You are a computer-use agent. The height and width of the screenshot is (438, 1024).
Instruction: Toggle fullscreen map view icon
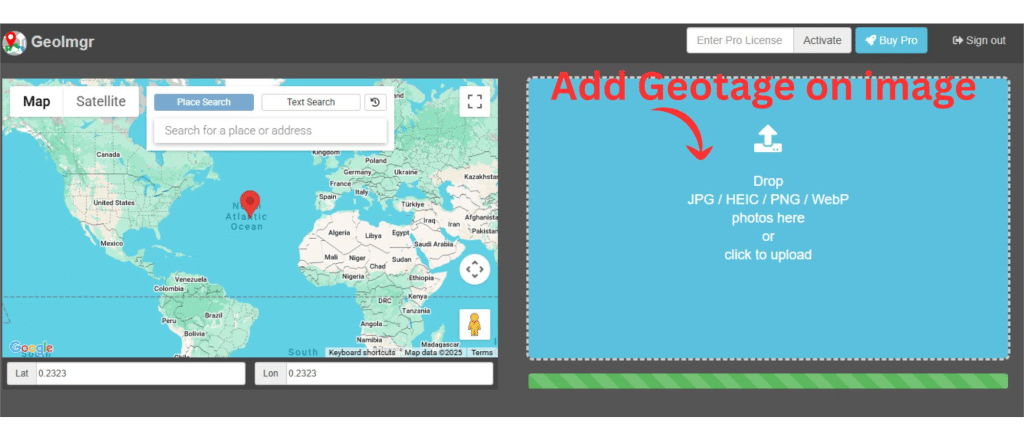point(475,101)
